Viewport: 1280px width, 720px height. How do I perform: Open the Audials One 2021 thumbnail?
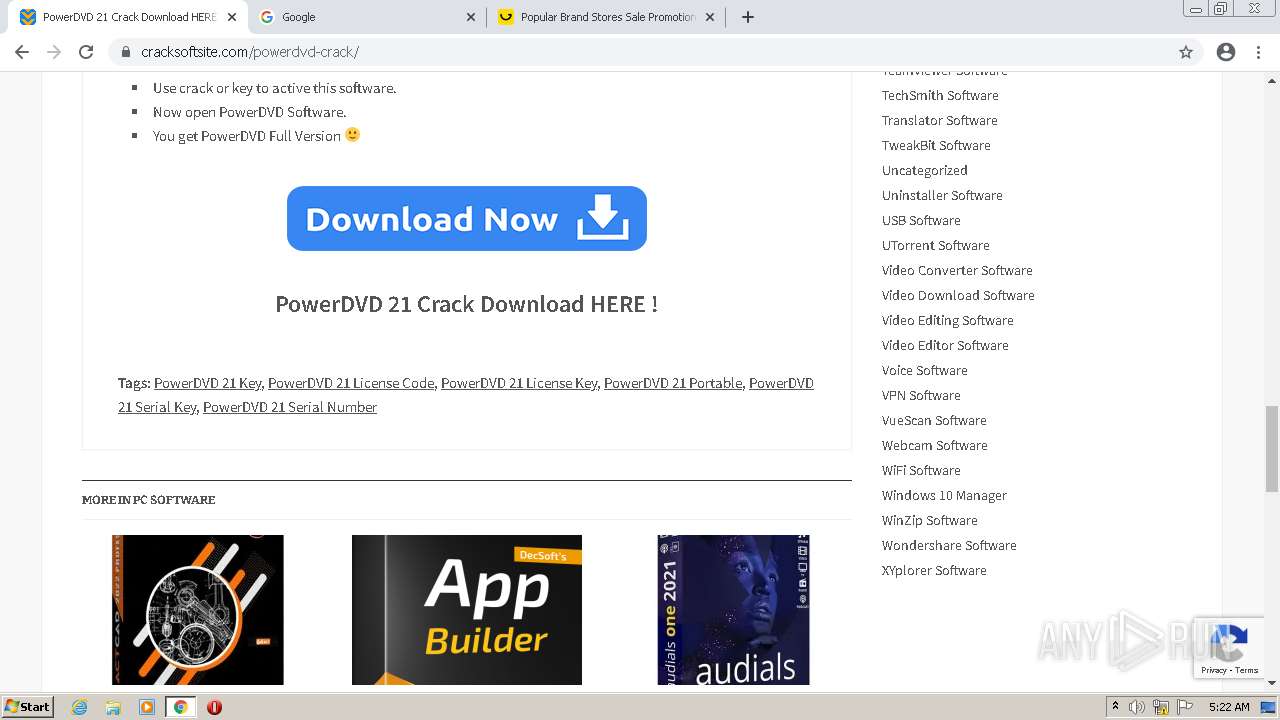tap(733, 610)
